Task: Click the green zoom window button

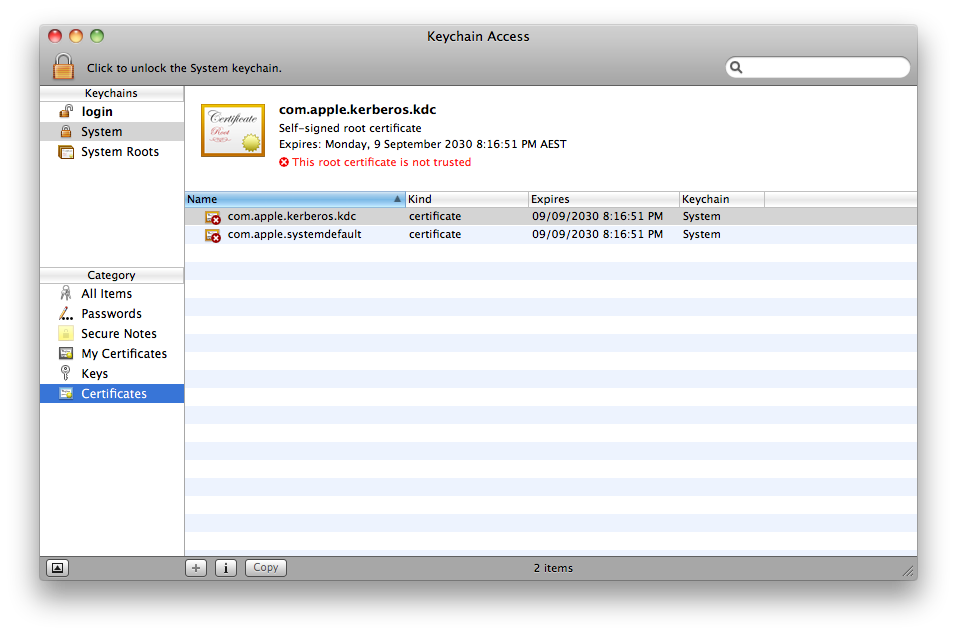Action: tap(96, 36)
